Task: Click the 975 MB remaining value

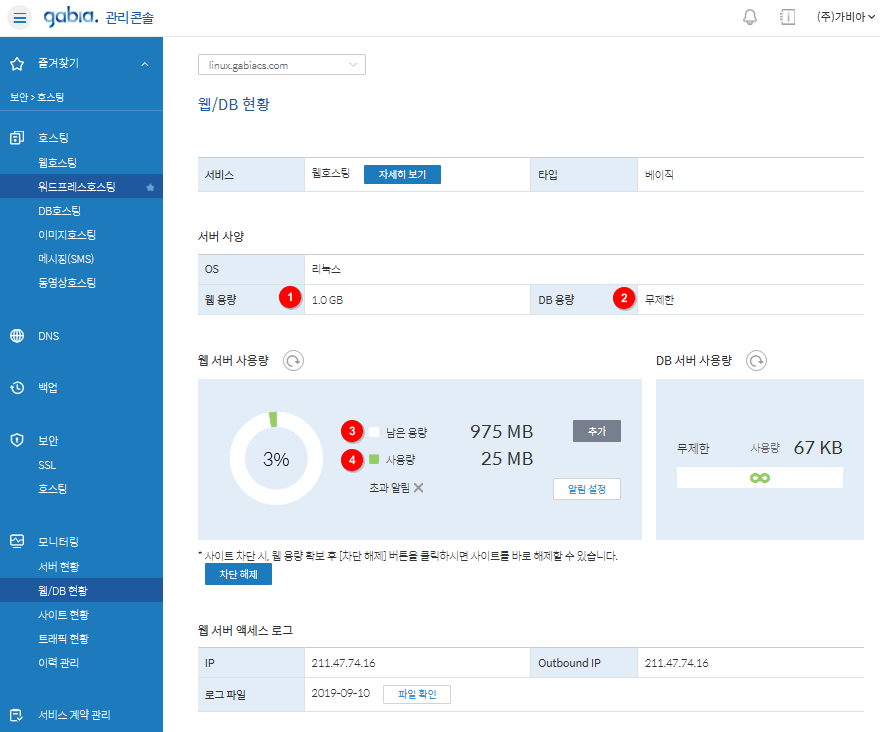Action: (501, 432)
